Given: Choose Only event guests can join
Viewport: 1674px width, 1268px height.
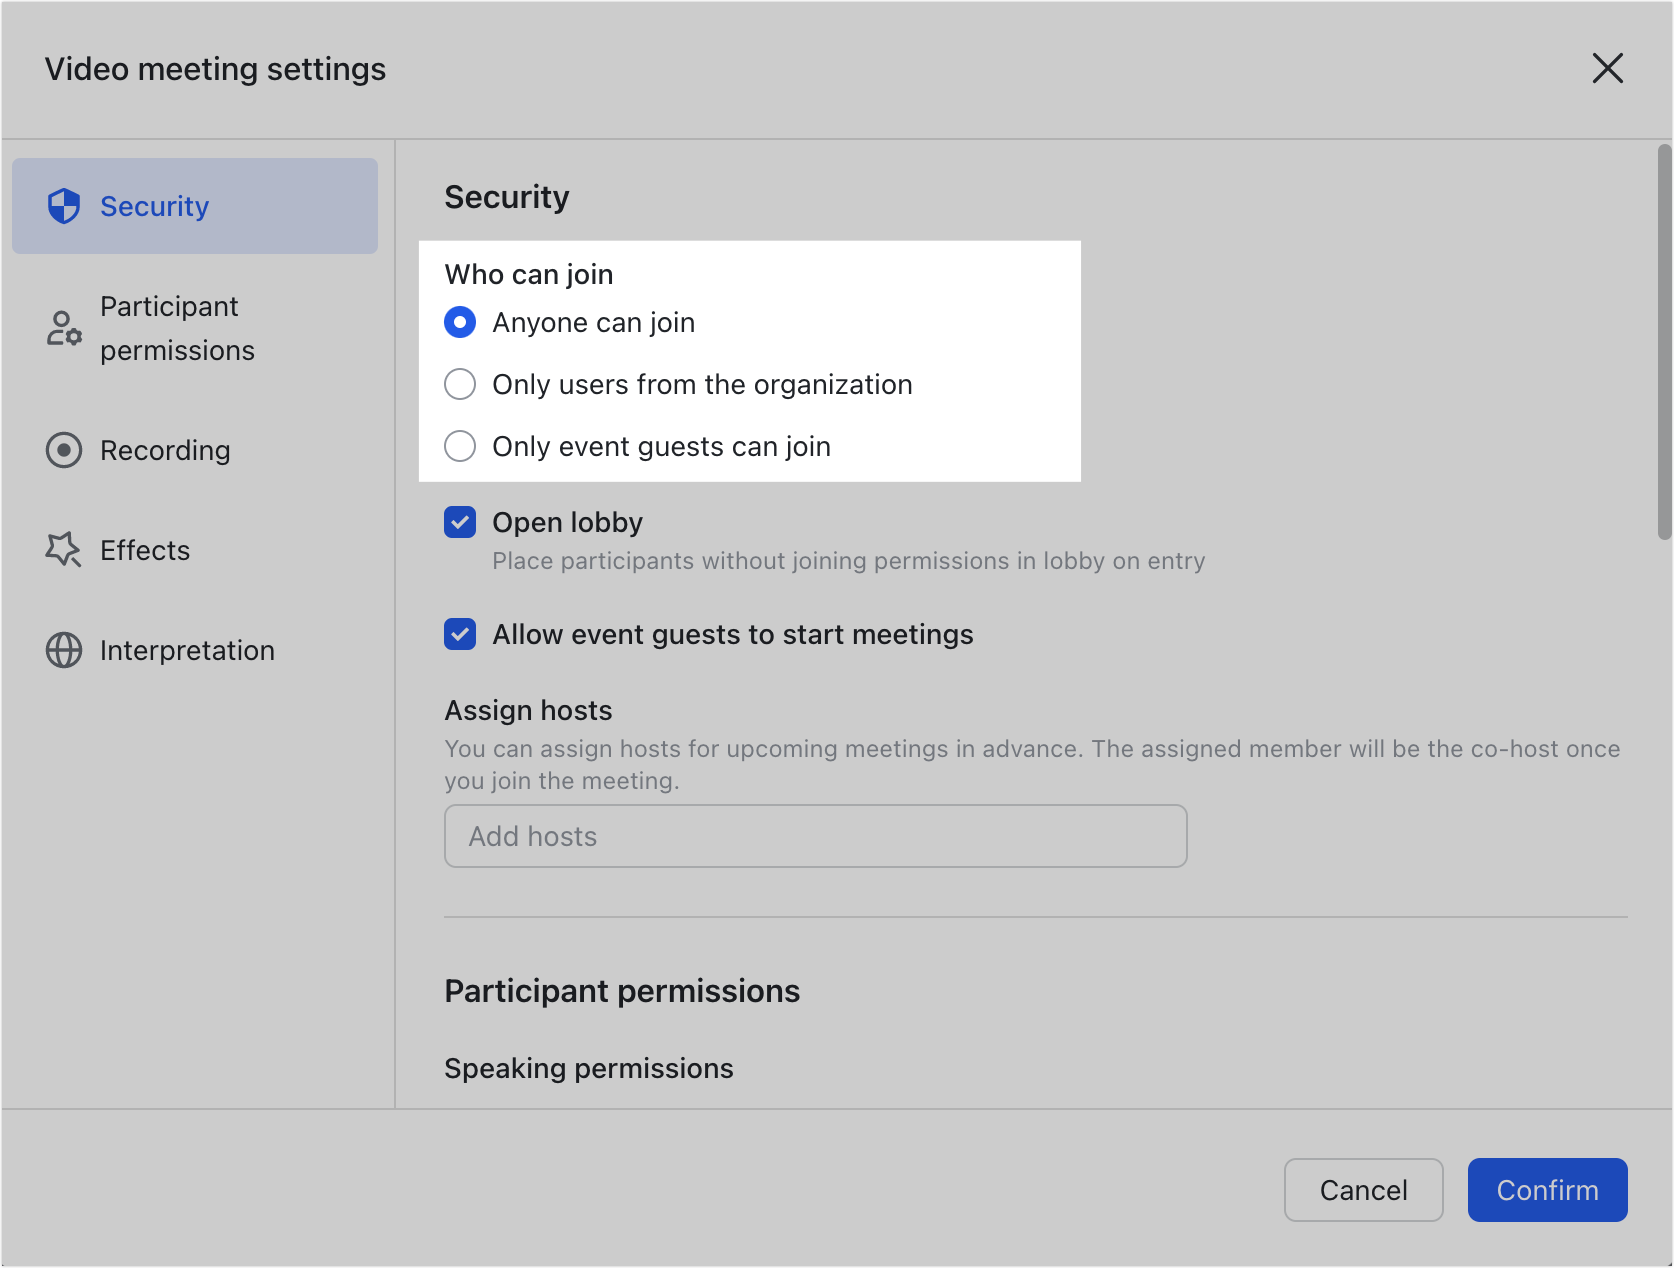Looking at the screenshot, I should pyautogui.click(x=459, y=446).
